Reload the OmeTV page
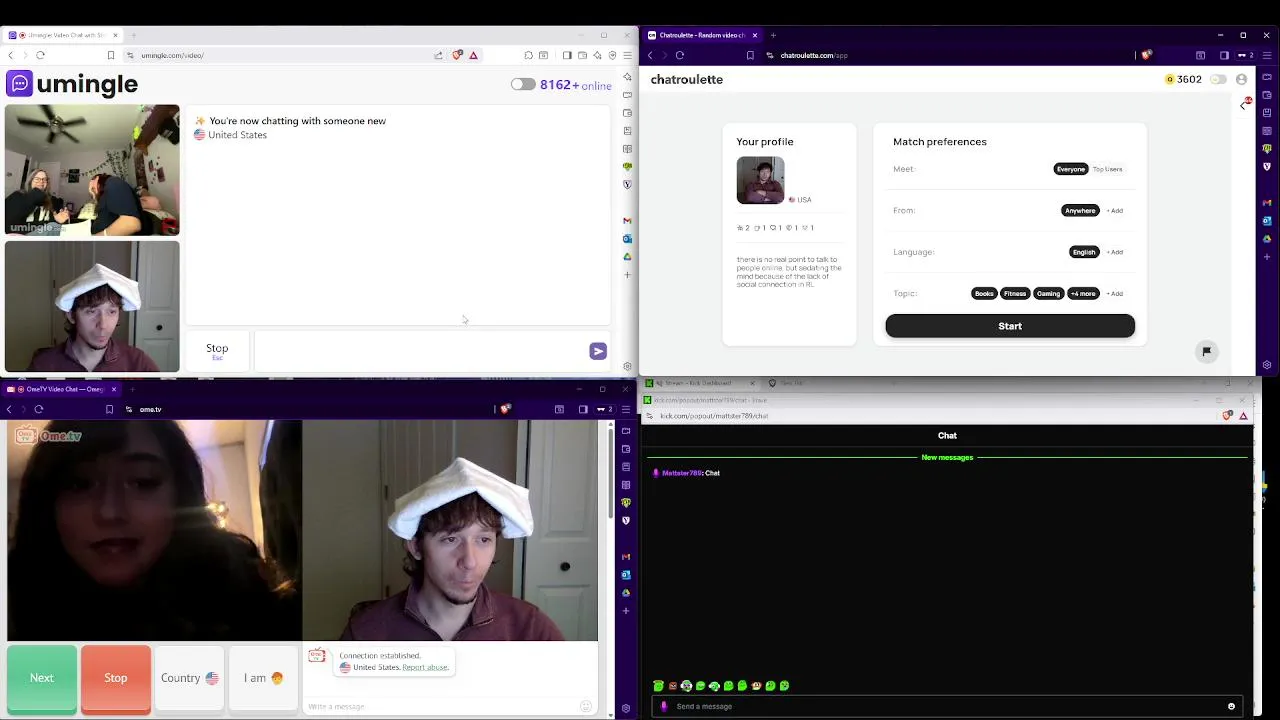1280x720 pixels. coord(39,409)
